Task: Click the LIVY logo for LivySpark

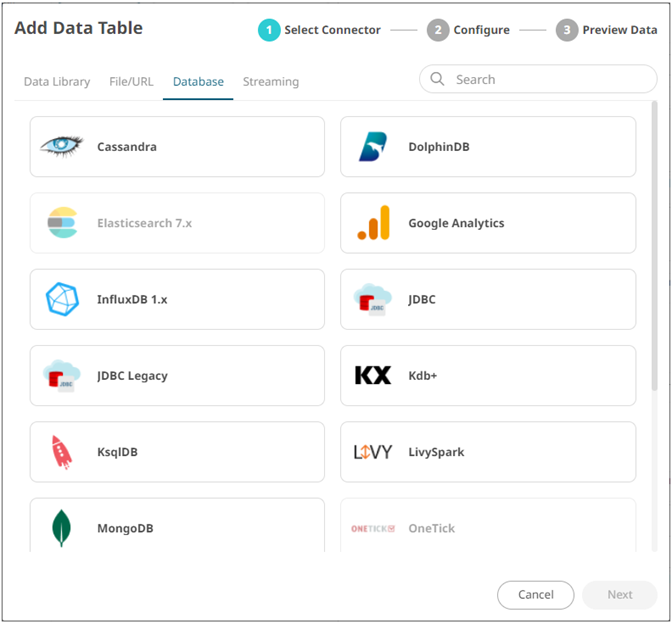Action: tap(372, 452)
